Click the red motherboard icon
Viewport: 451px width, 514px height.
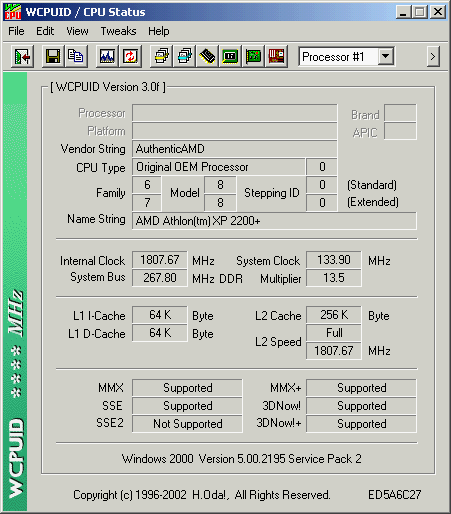[x=276, y=57]
